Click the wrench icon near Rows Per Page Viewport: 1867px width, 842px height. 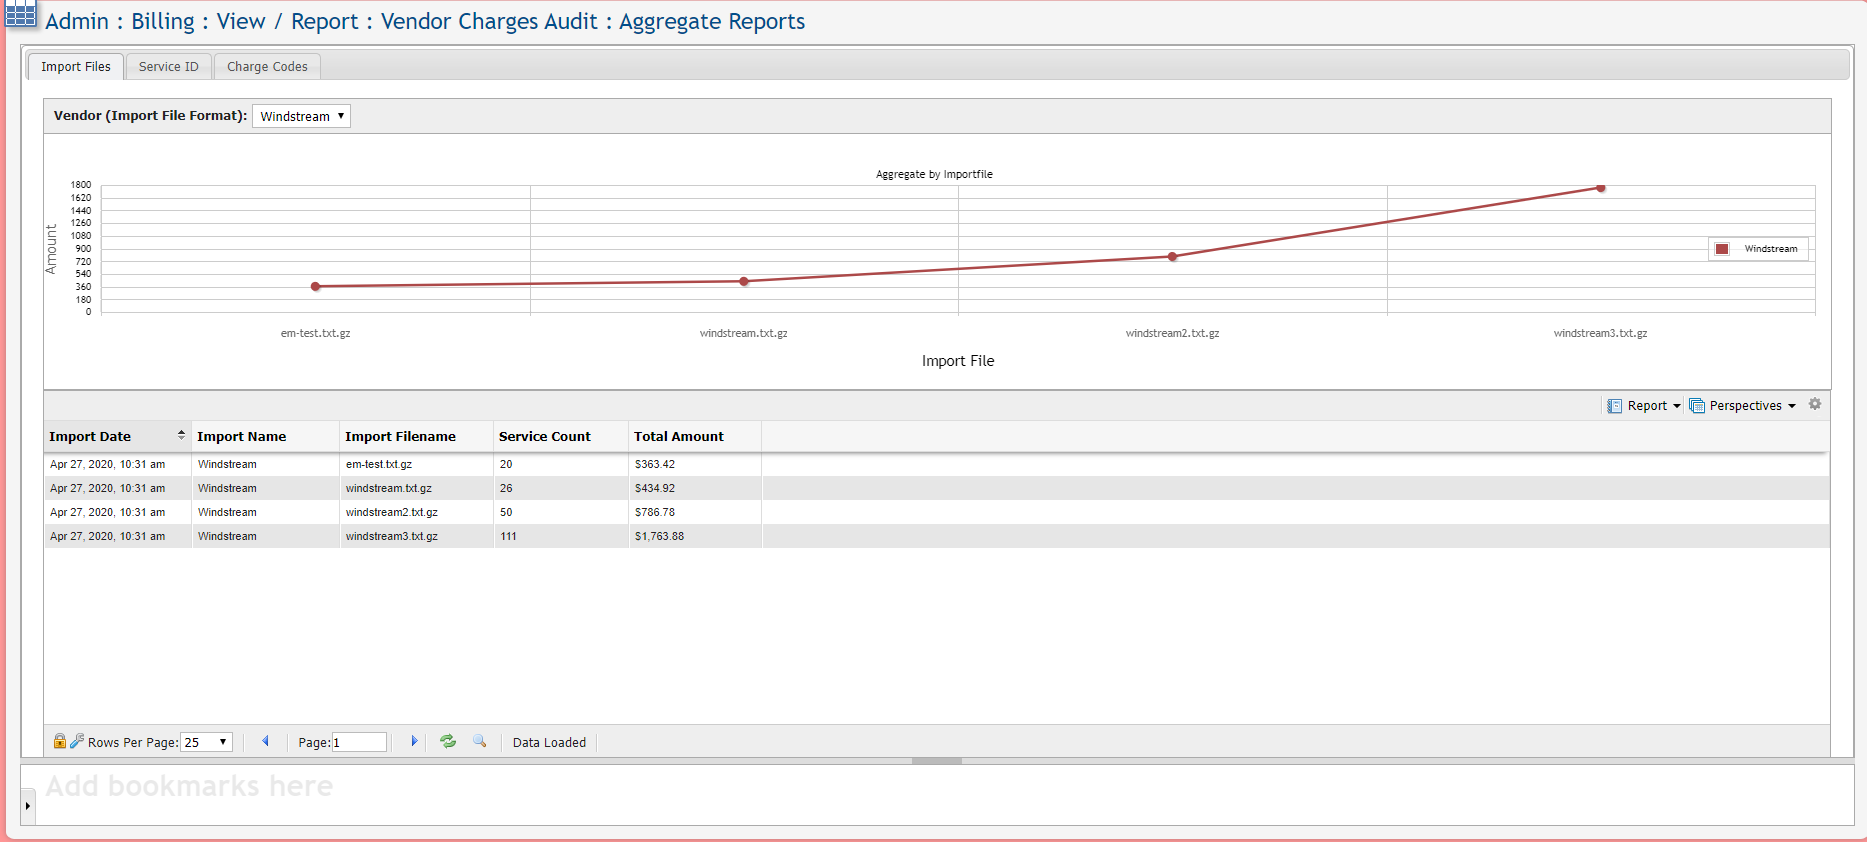77,741
